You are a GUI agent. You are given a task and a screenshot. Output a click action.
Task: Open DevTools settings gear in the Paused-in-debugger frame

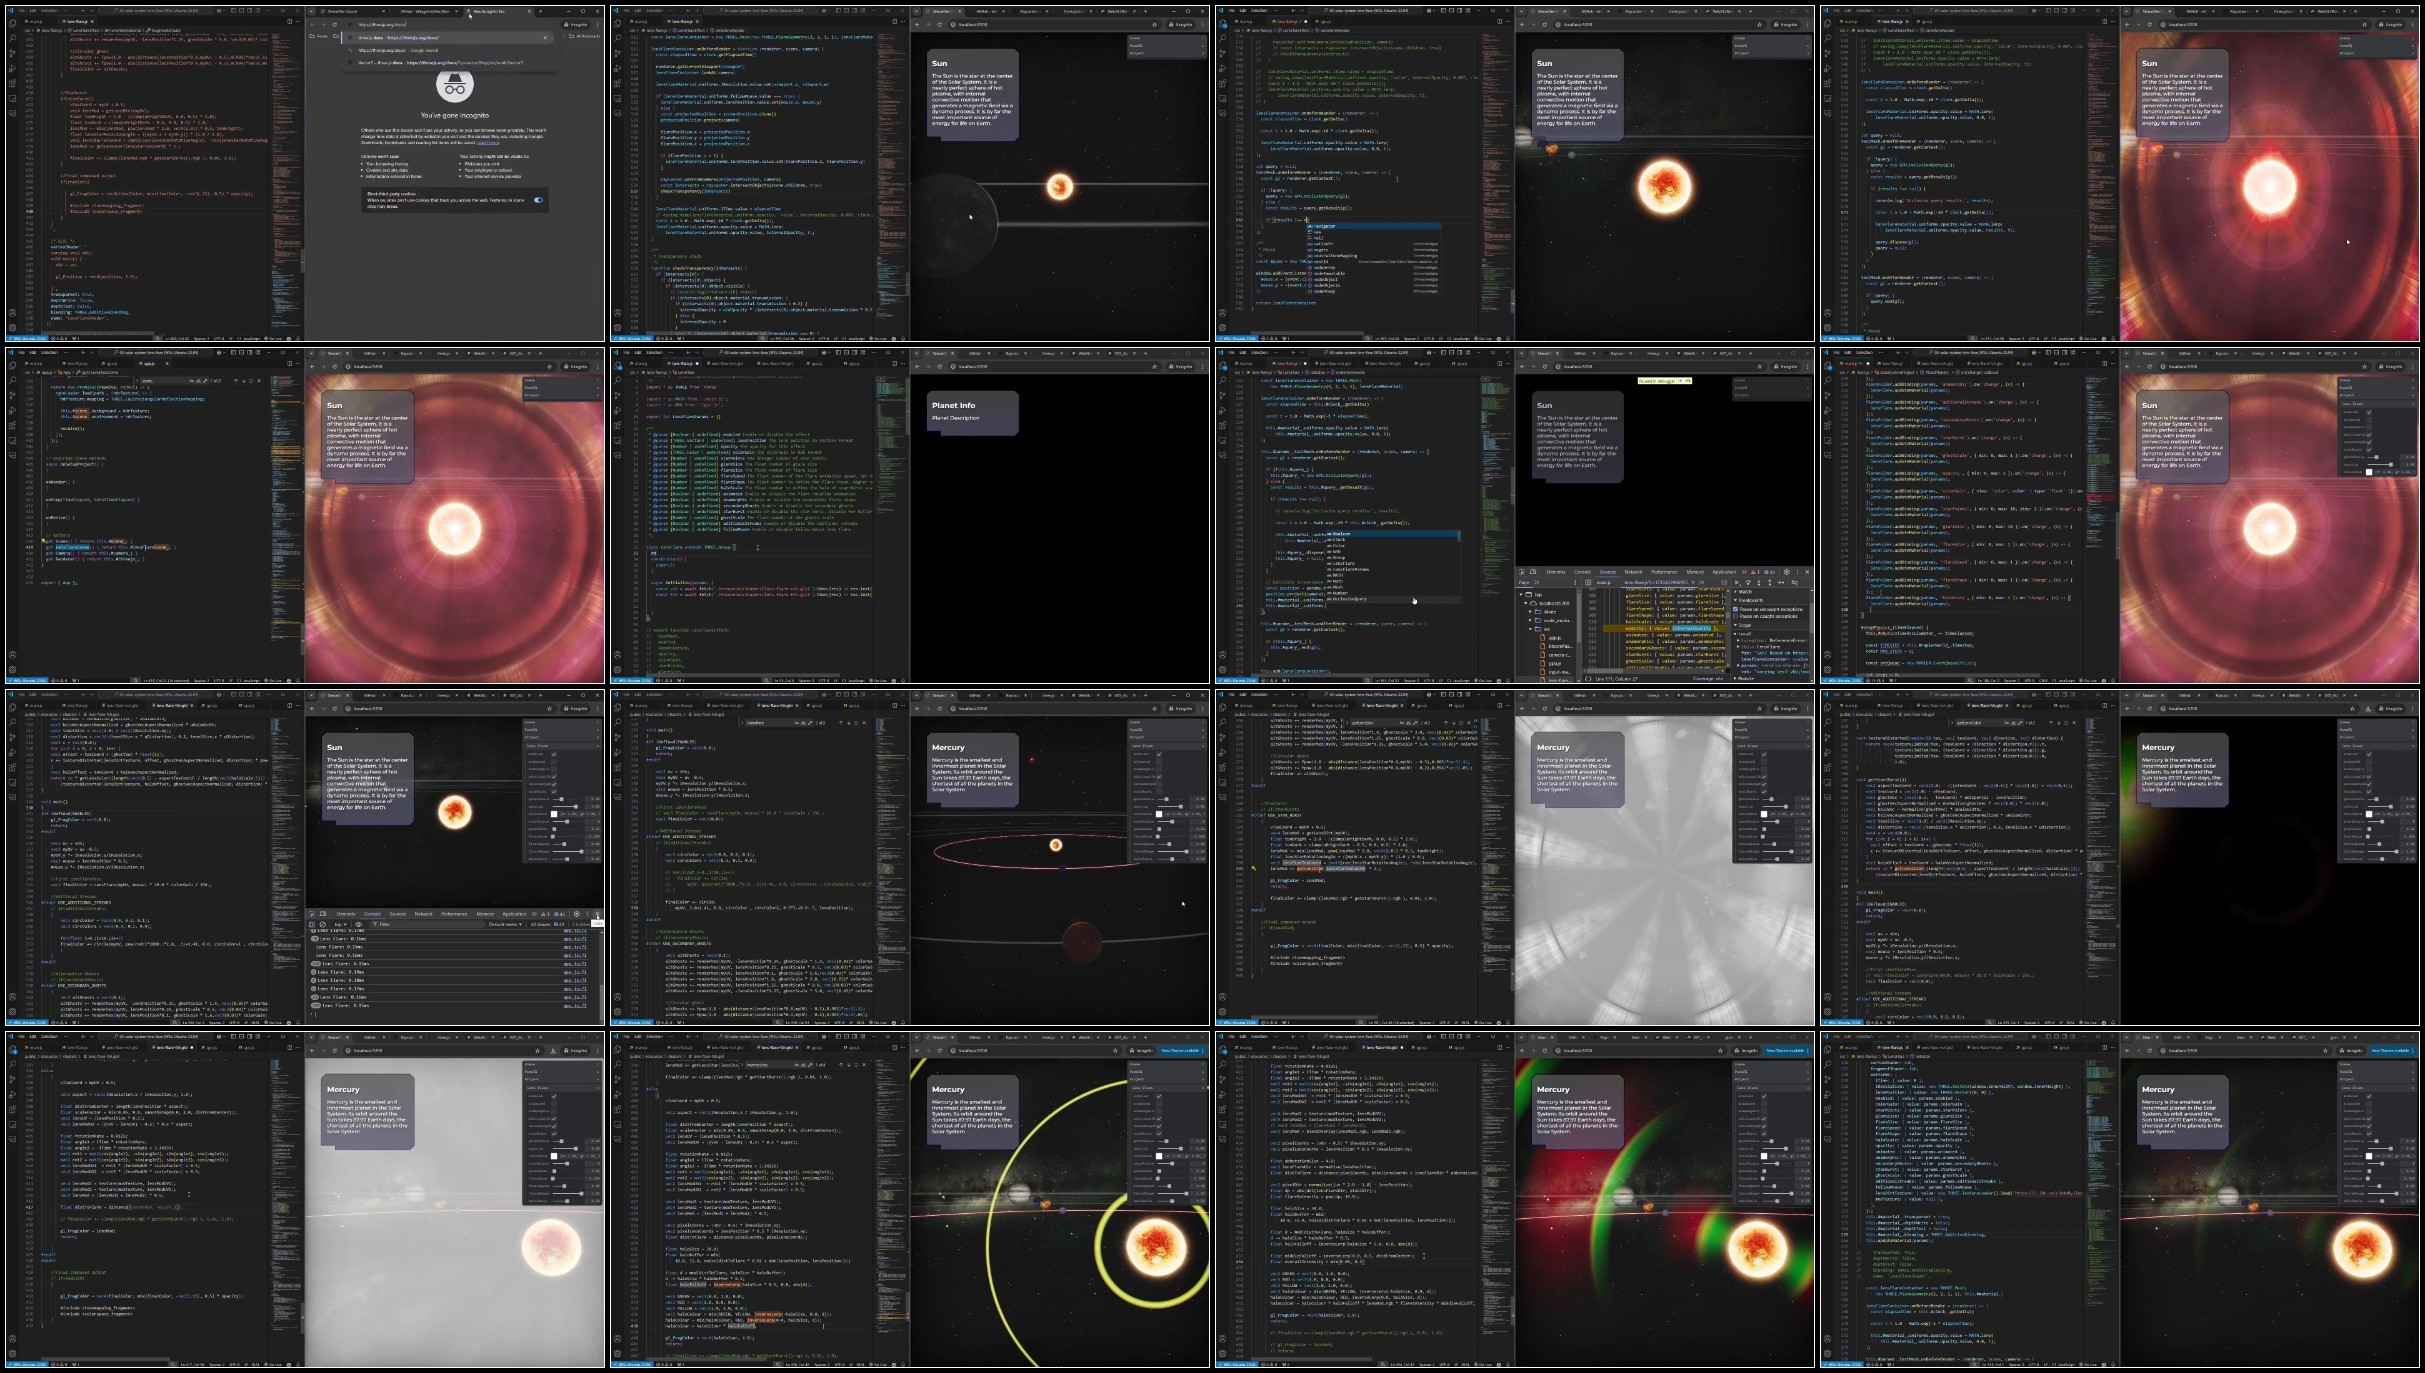[1786, 572]
